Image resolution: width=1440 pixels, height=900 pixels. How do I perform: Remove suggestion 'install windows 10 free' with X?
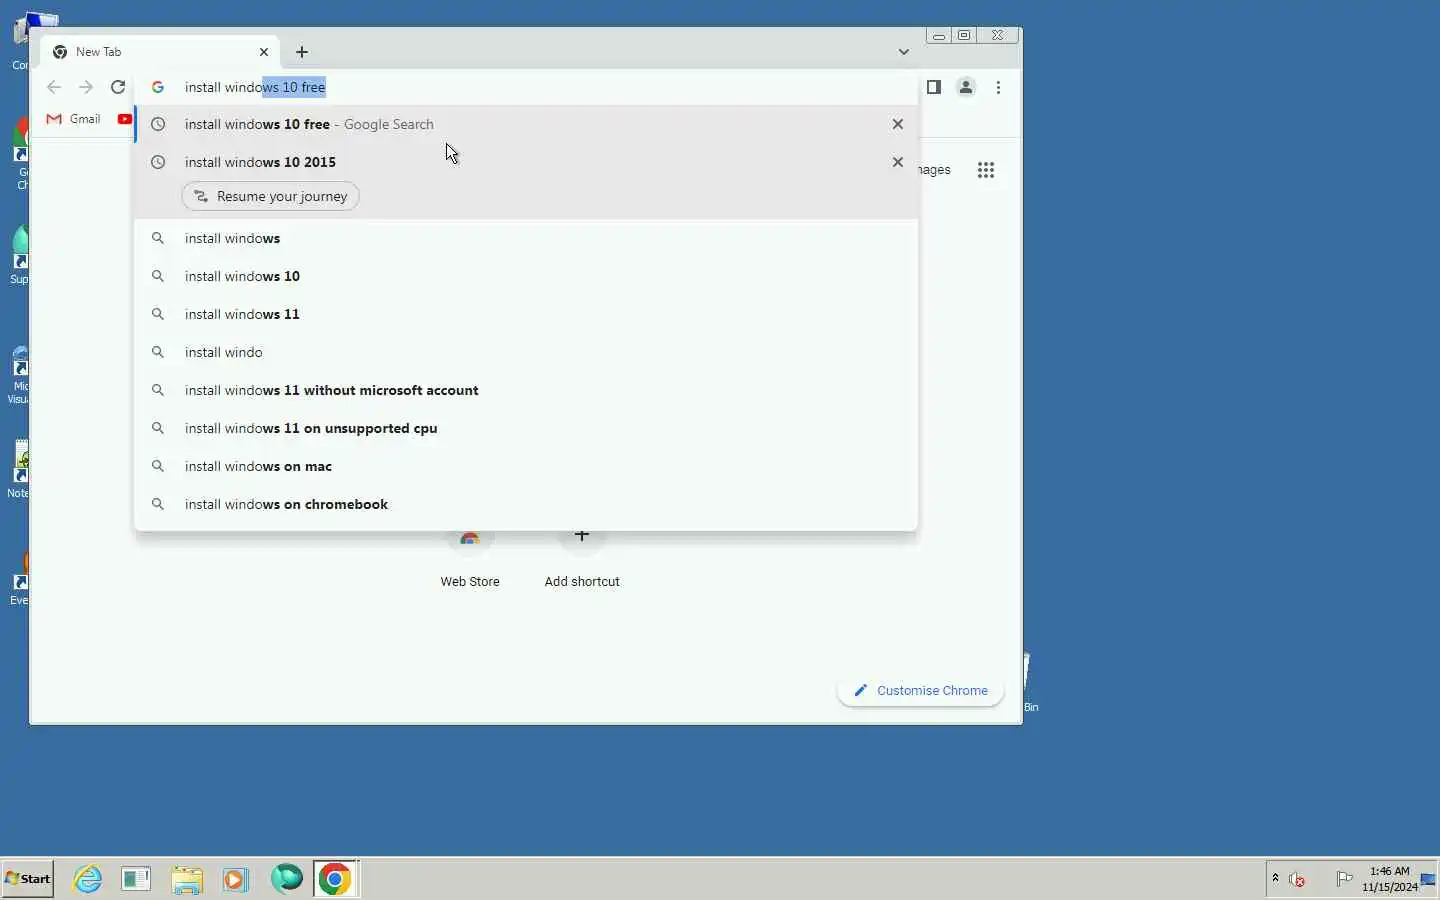(898, 124)
